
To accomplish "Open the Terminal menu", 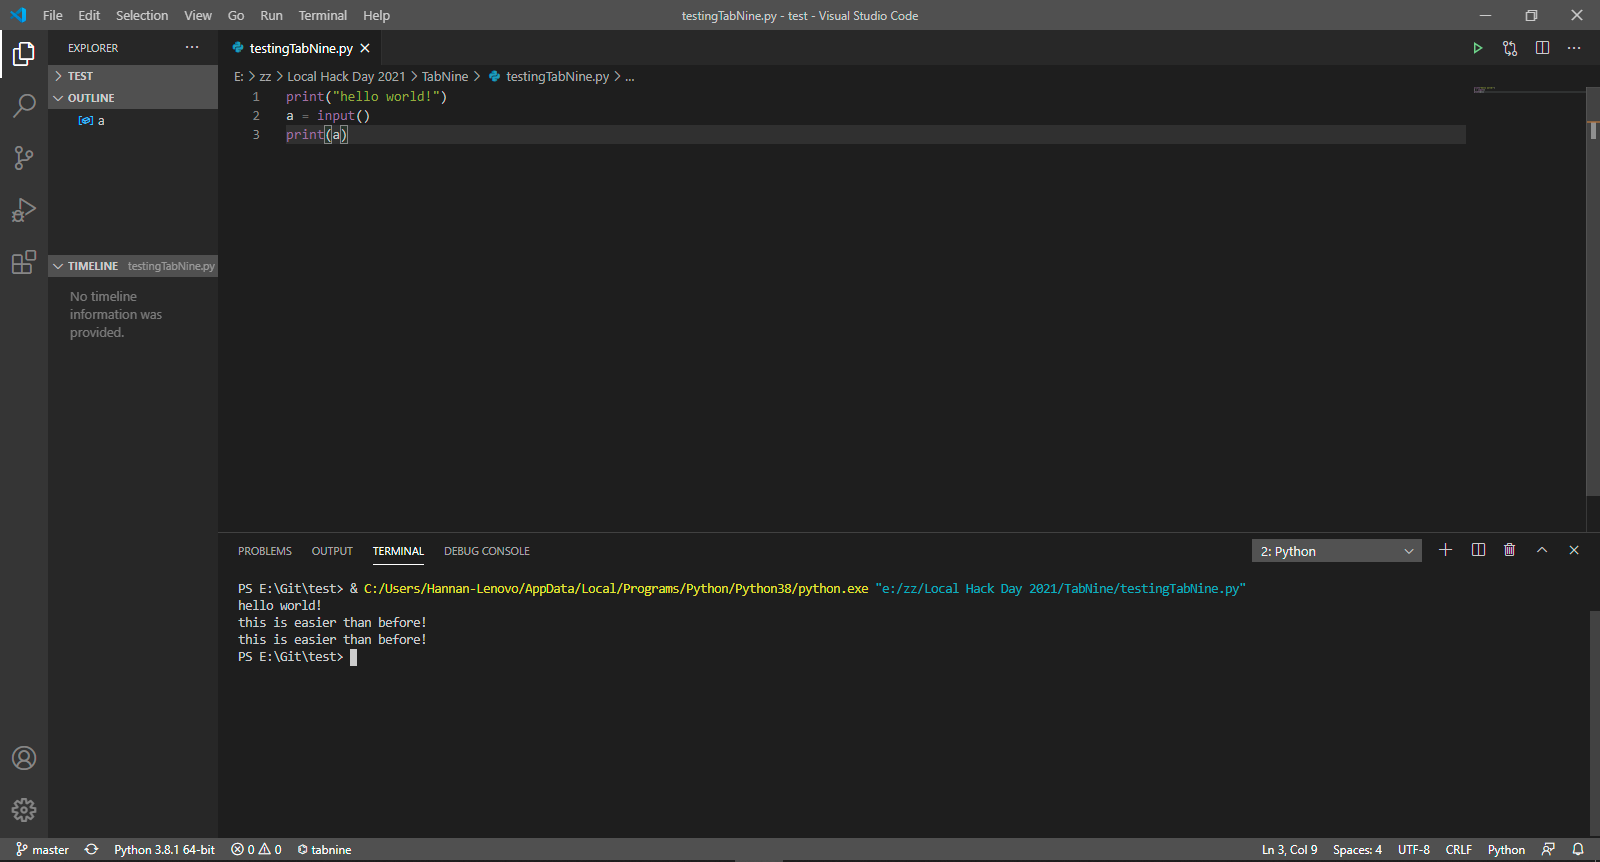I will (322, 15).
